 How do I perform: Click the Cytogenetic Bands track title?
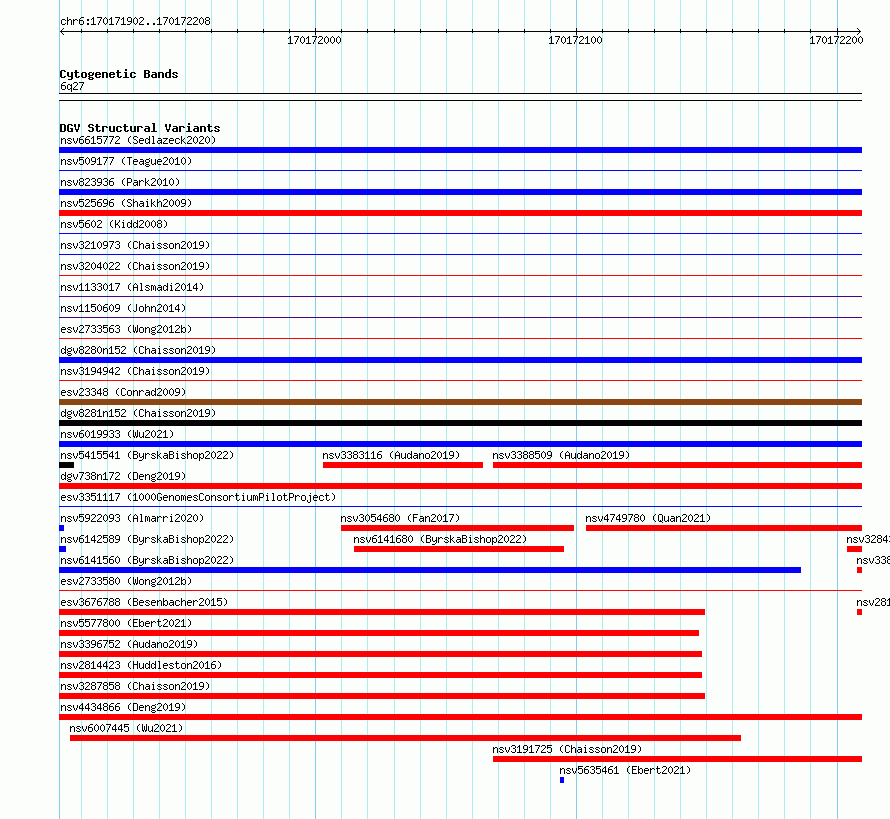pos(119,74)
